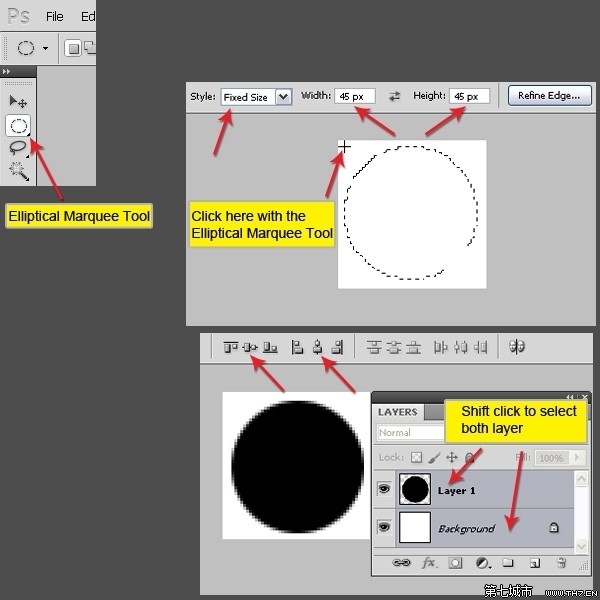Delete layer using trash icon

(x=561, y=563)
